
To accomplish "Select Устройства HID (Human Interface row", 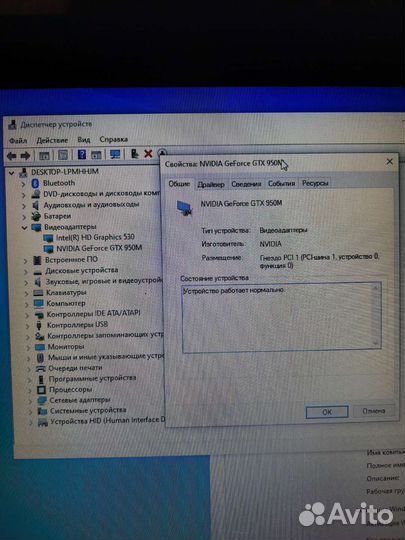I will [108, 420].
